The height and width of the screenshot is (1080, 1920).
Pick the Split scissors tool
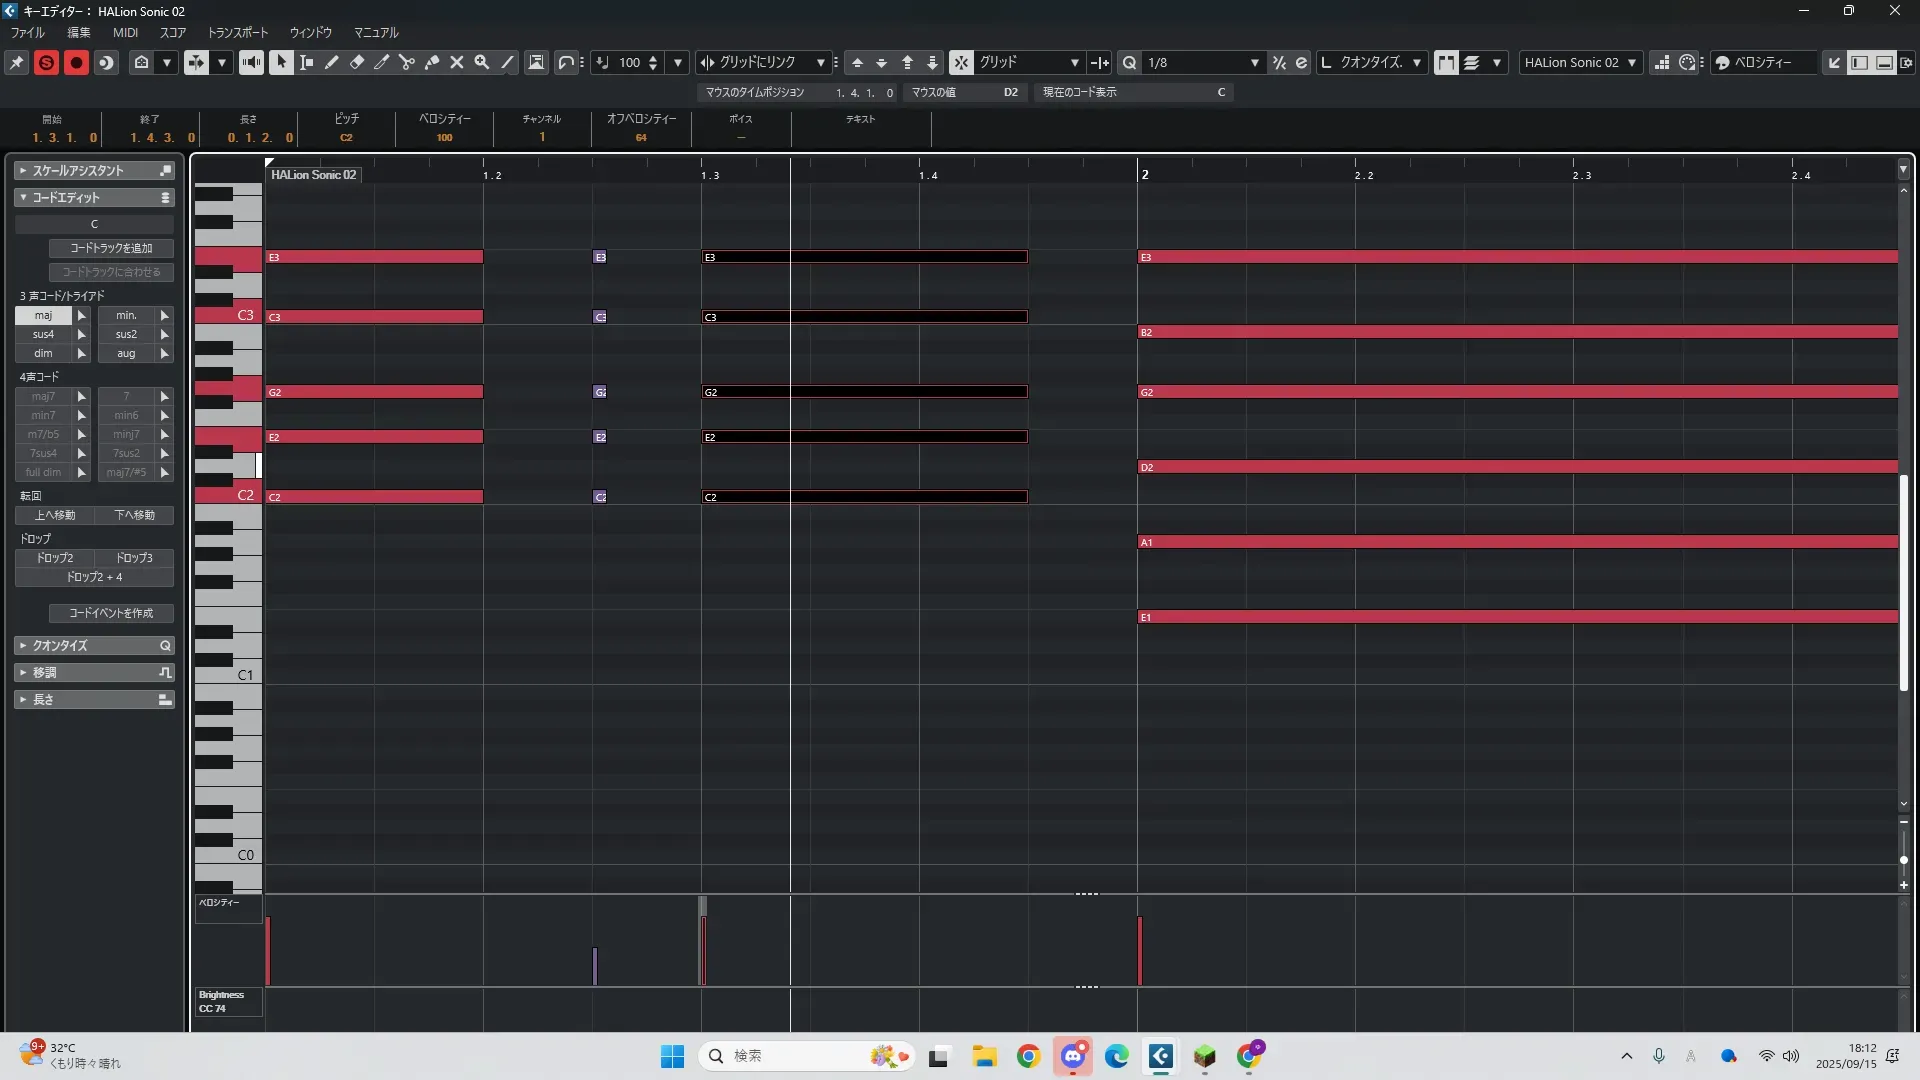pyautogui.click(x=407, y=62)
